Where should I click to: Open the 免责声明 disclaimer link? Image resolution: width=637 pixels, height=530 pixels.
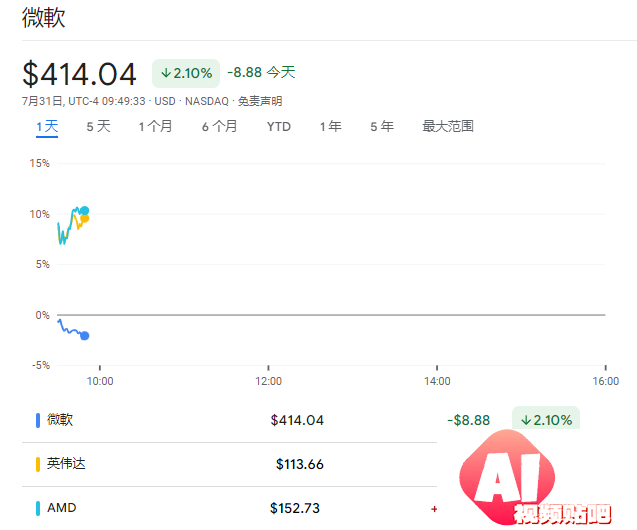point(260,101)
